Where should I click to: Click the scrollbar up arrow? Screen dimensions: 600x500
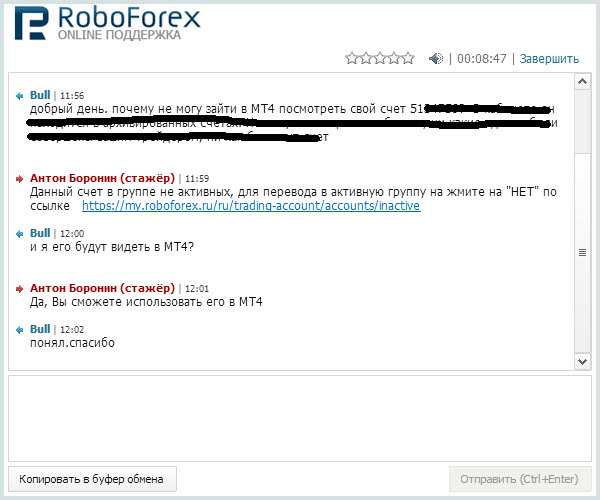[582, 81]
